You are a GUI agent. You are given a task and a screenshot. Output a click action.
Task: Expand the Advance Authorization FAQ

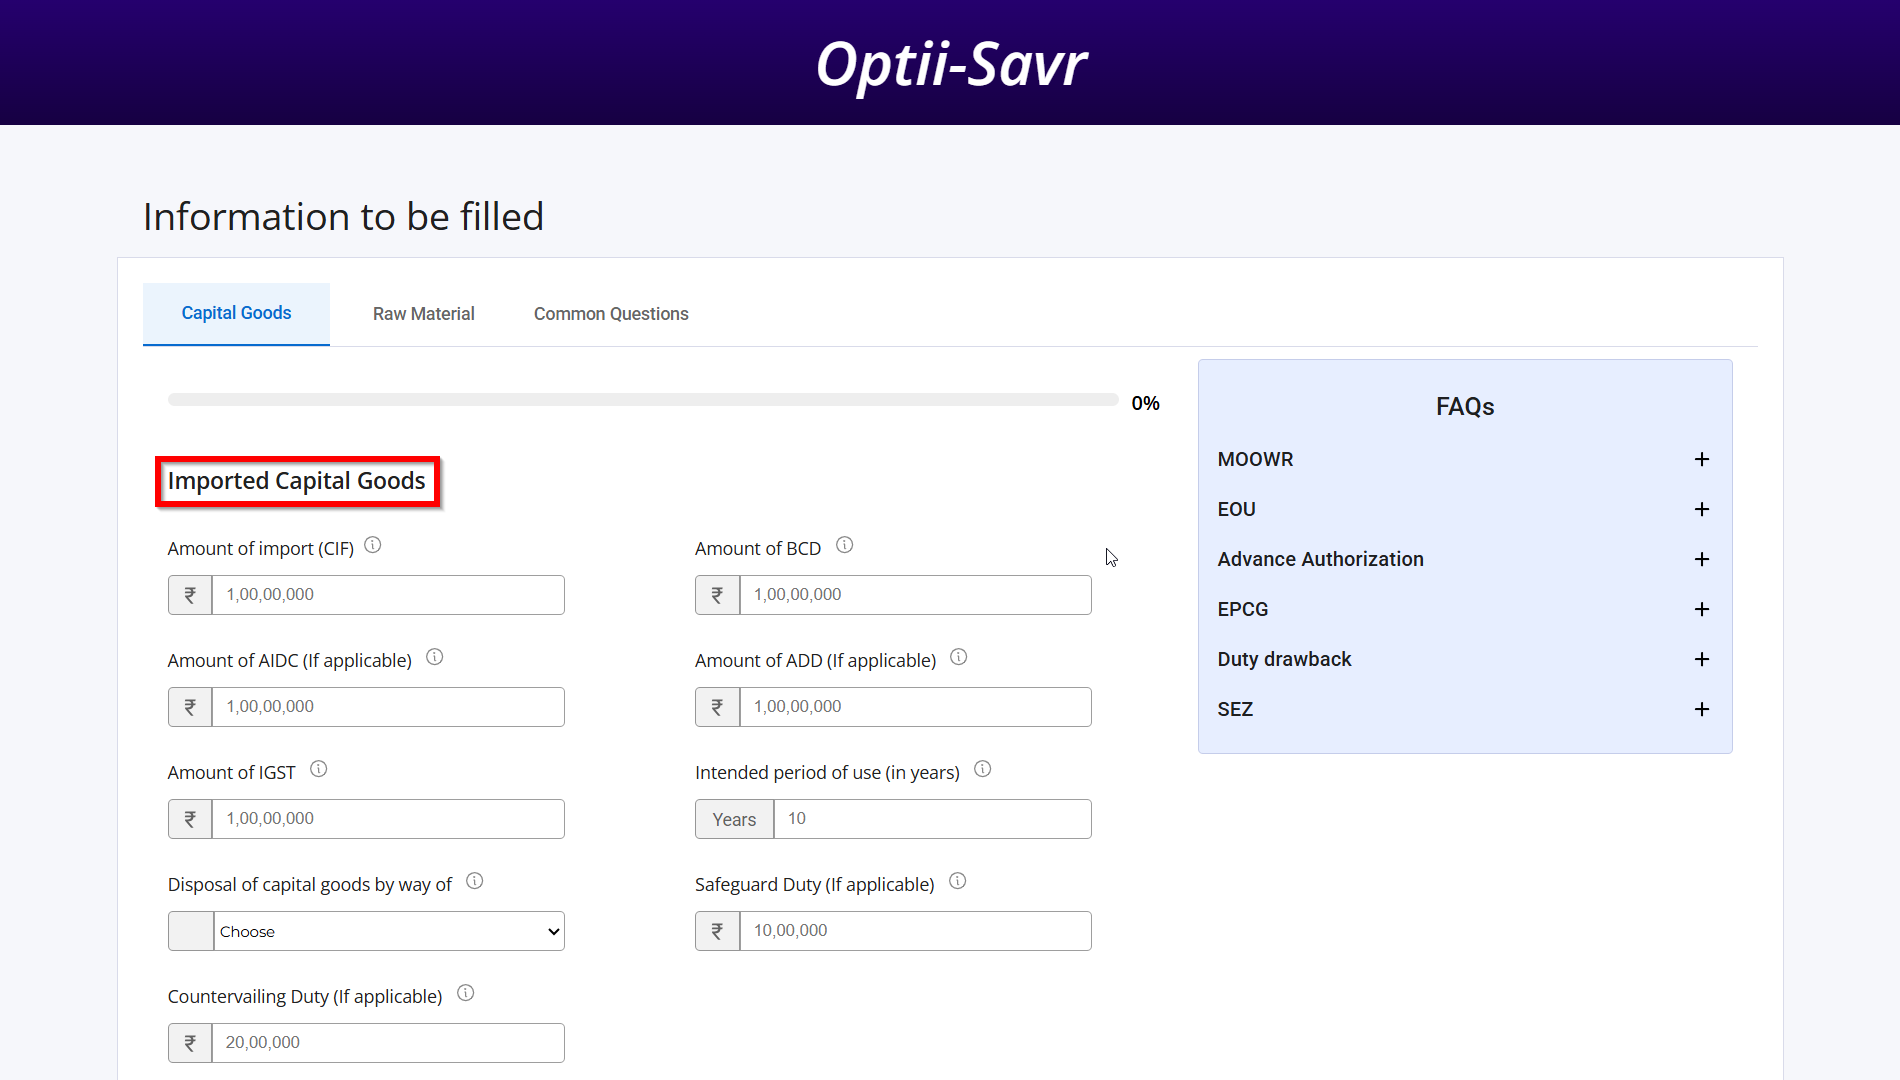(x=1702, y=559)
